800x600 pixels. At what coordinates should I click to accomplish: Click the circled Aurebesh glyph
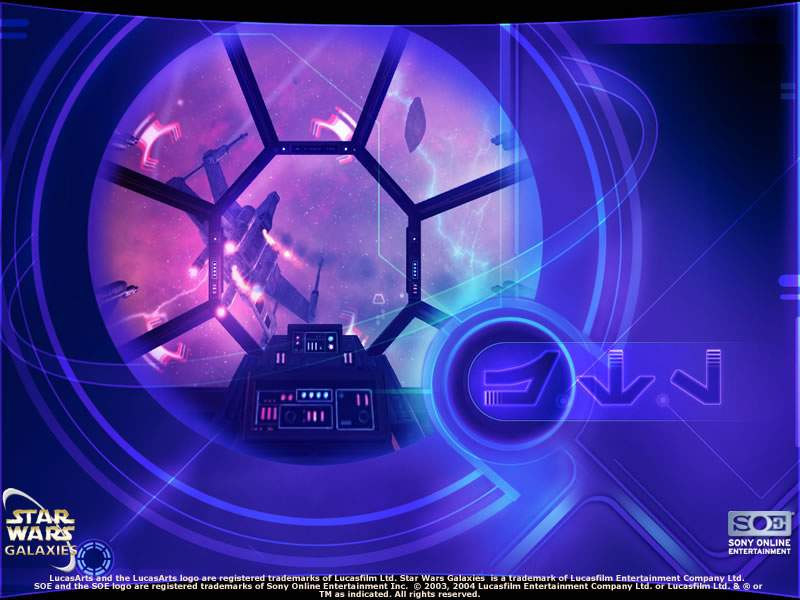(x=512, y=377)
